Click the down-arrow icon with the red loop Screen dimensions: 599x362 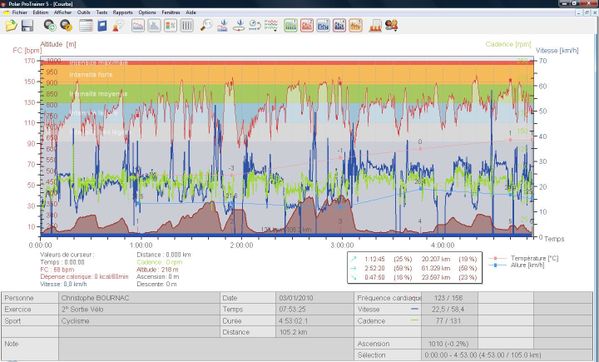coord(239,26)
